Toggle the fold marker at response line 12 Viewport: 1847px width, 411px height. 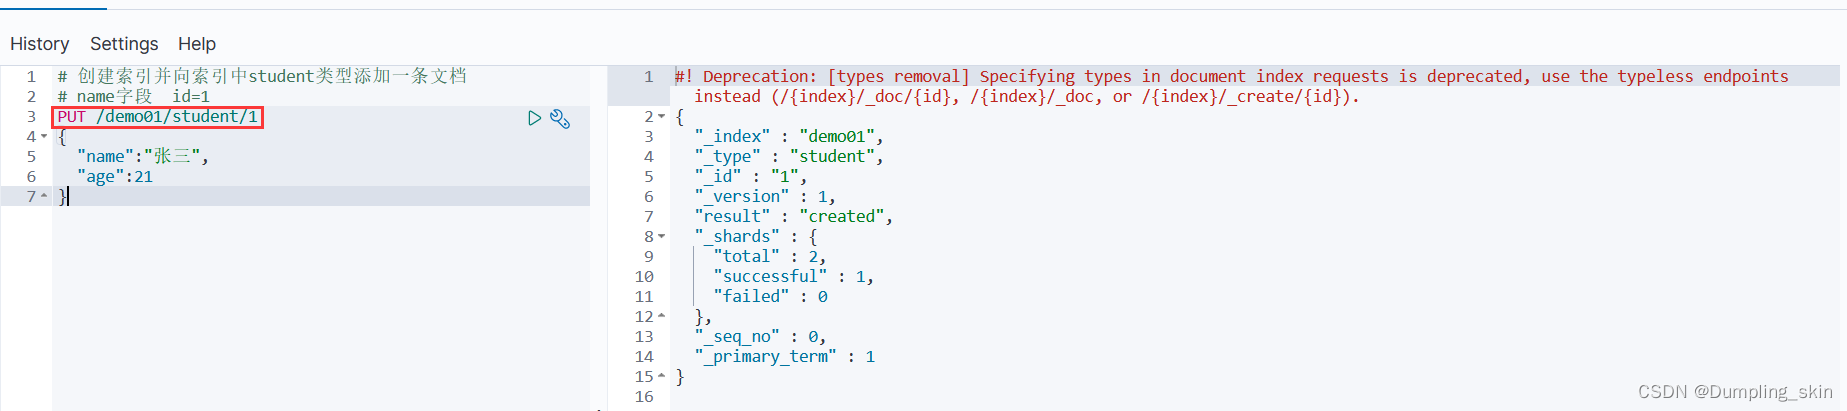[661, 317]
